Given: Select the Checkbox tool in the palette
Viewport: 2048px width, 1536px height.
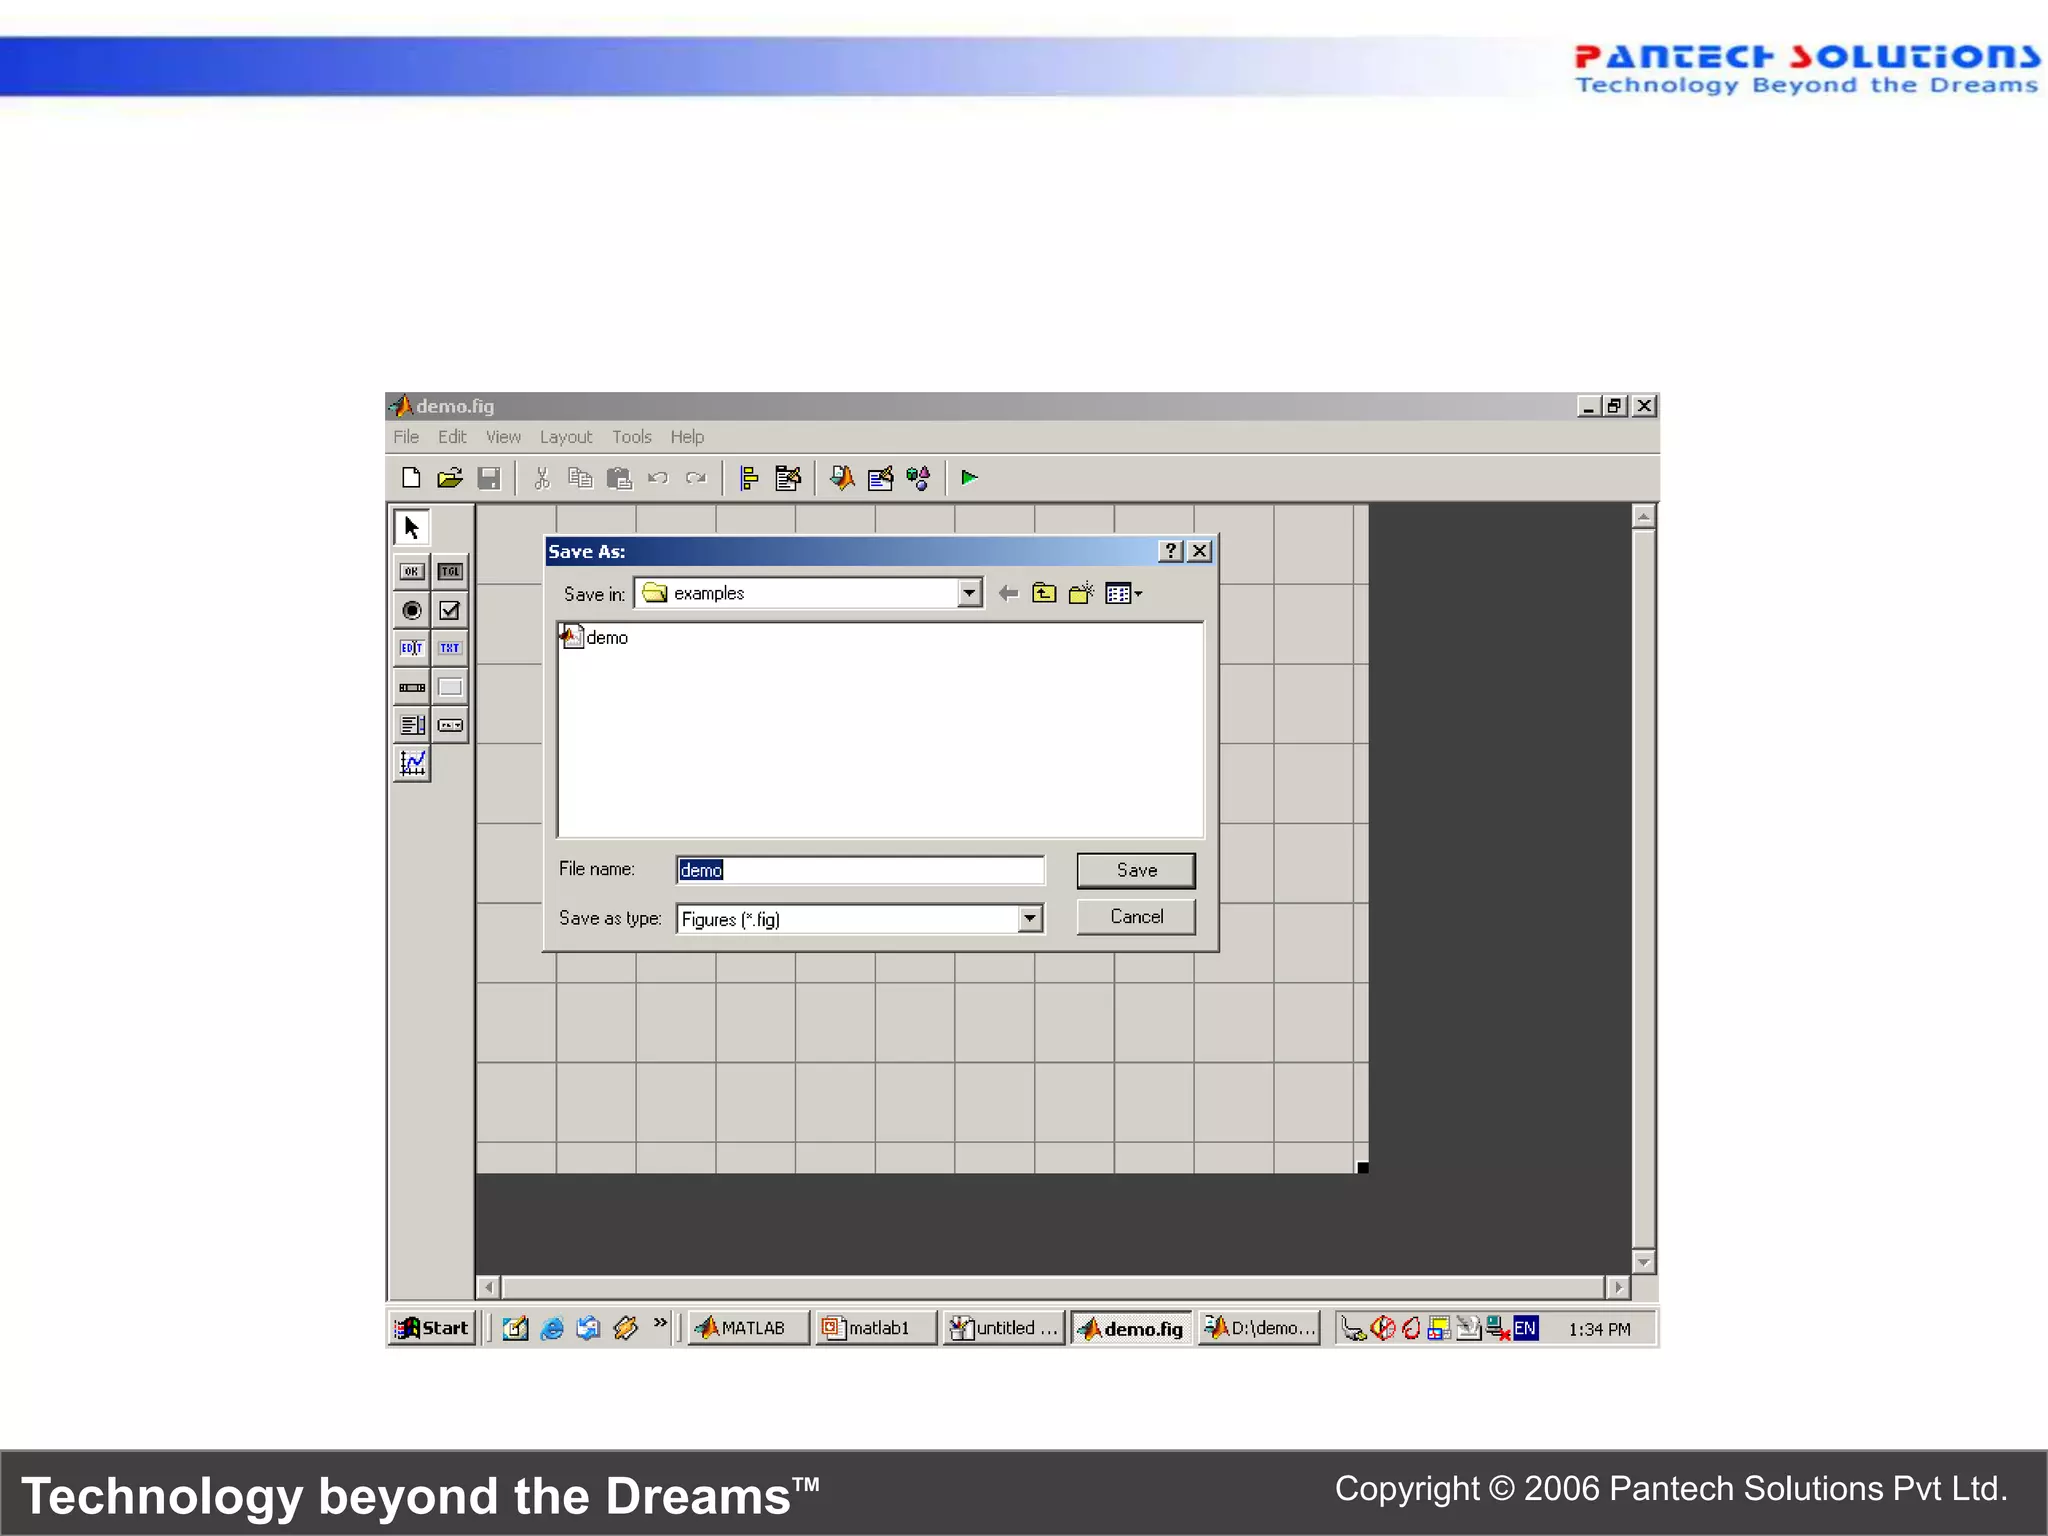Looking at the screenshot, I should [450, 610].
